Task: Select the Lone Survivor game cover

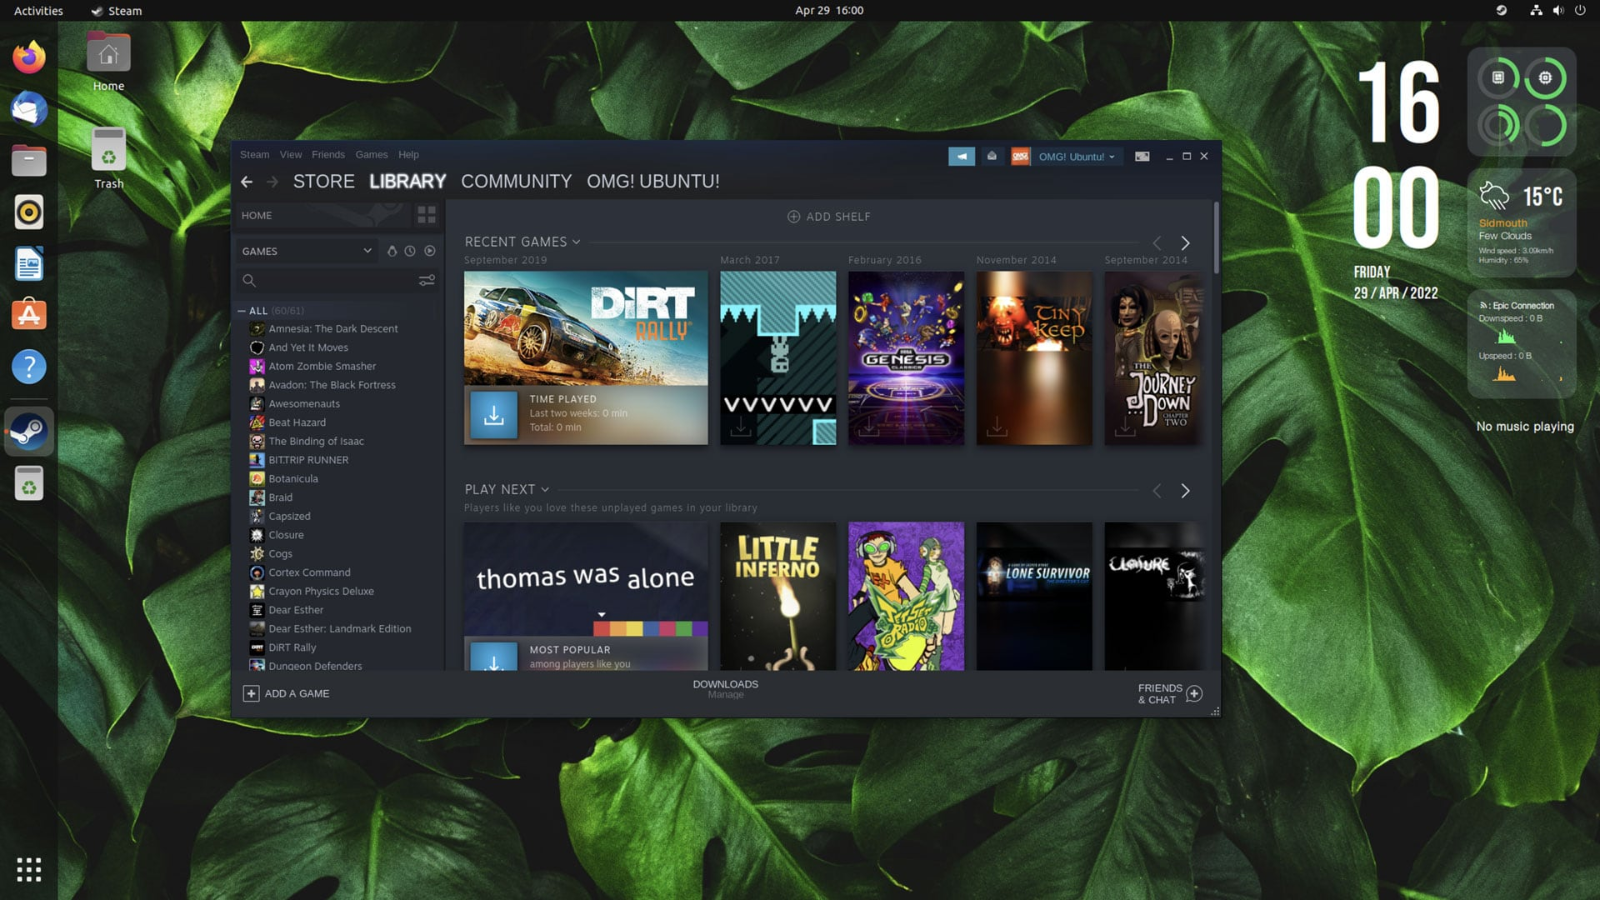Action: pyautogui.click(x=1034, y=596)
